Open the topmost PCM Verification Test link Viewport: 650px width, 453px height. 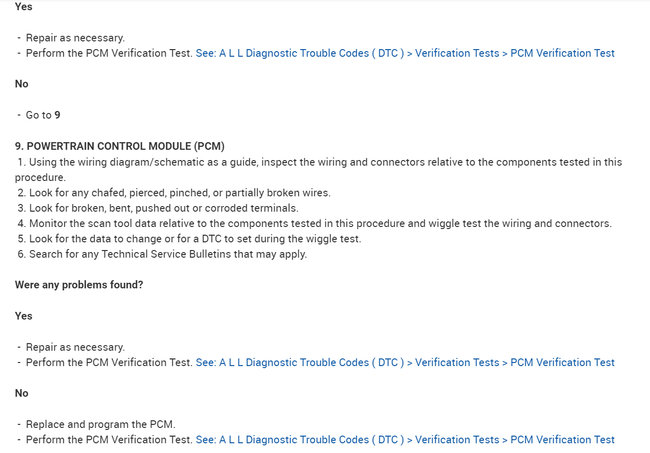click(x=405, y=53)
